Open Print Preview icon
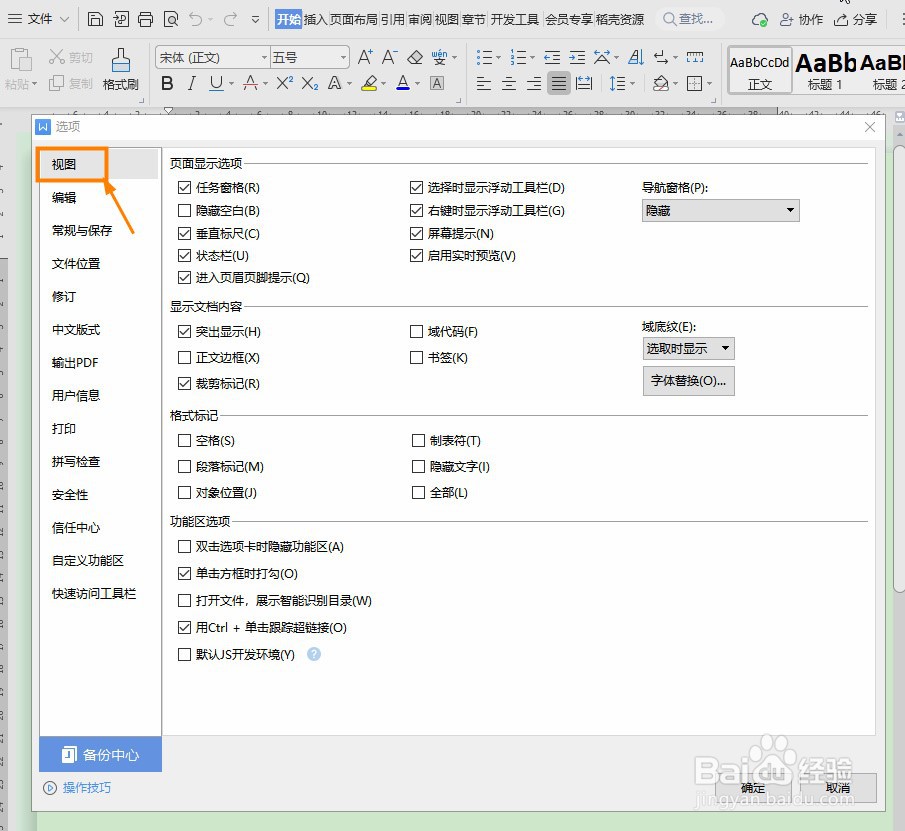Viewport: 905px width, 831px height. click(171, 20)
